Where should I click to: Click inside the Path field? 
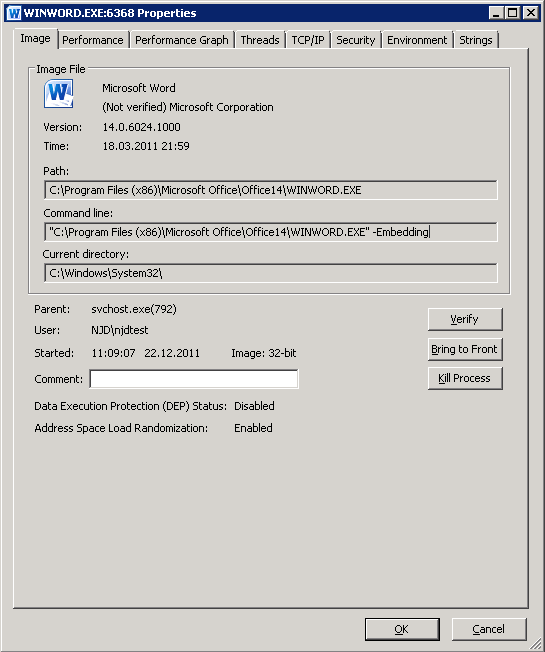click(x=271, y=190)
